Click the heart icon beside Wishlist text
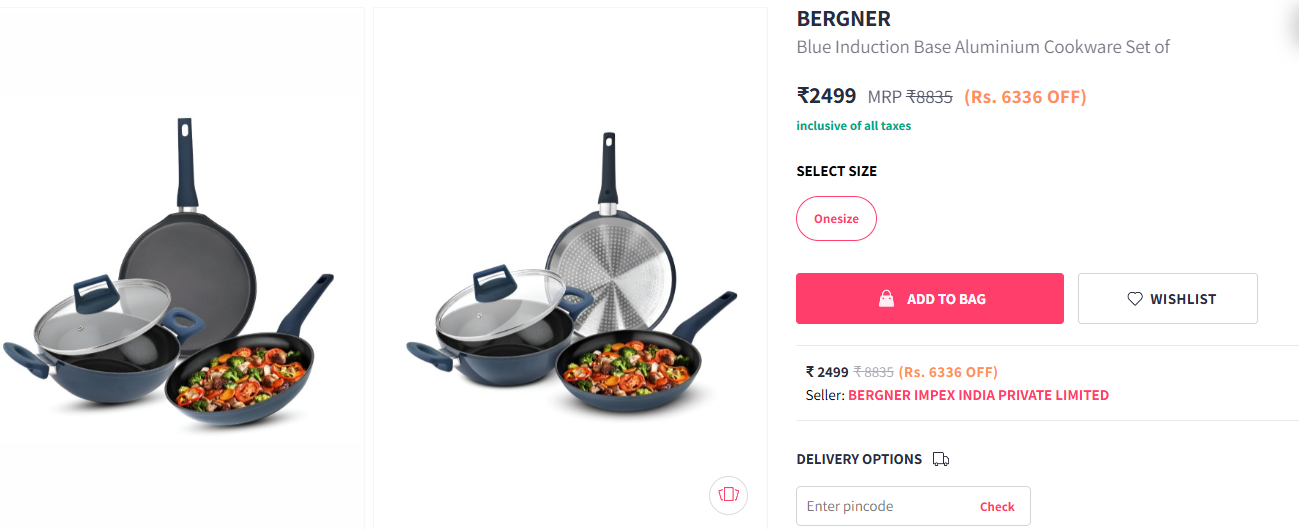The image size is (1299, 529). [x=1135, y=299]
